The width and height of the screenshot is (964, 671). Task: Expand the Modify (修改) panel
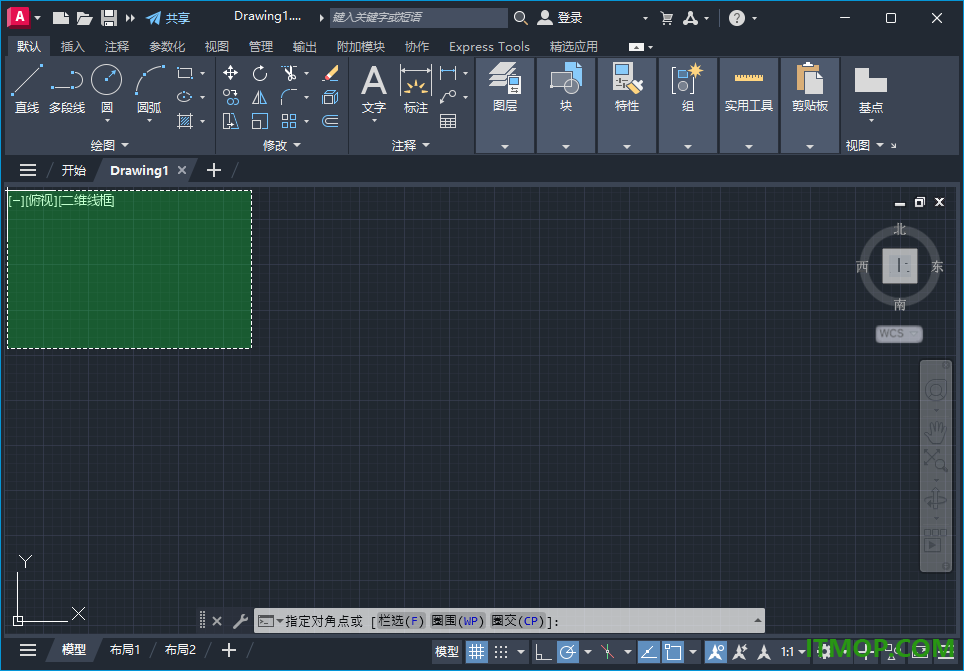pos(282,145)
